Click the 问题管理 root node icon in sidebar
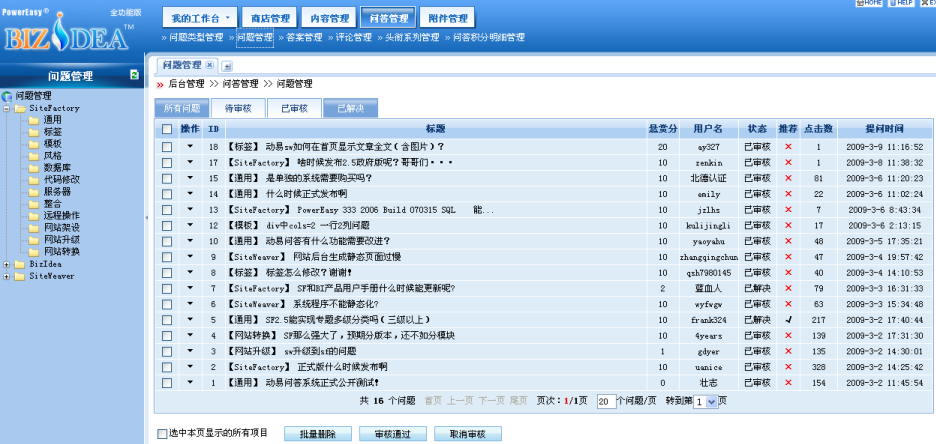Screen dimensions: 936x444 [x=8, y=96]
